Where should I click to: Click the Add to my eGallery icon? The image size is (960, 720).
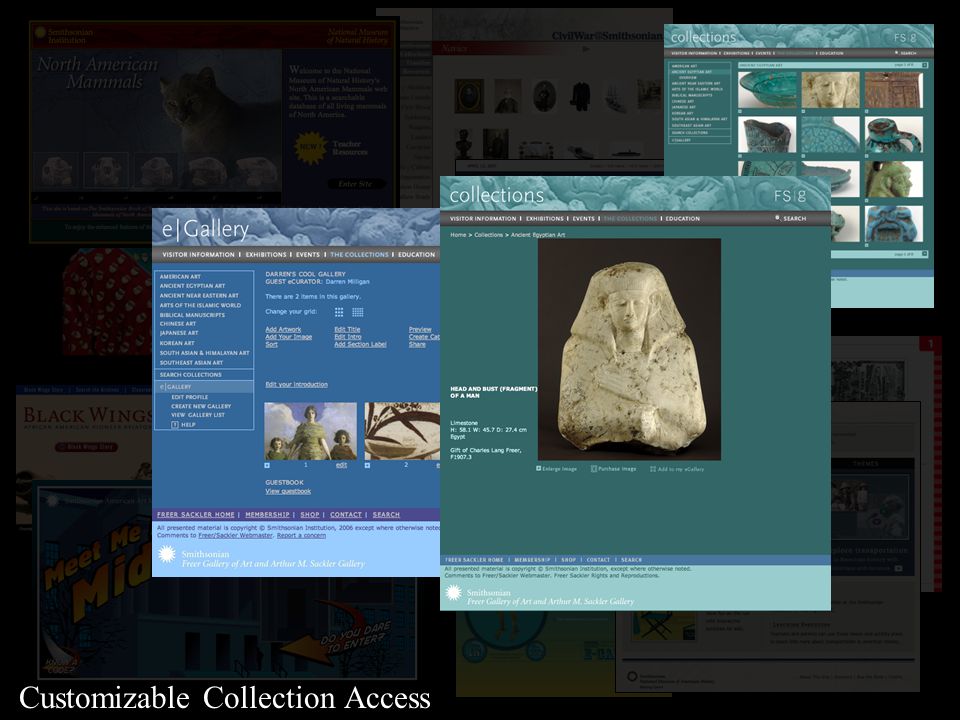pos(653,469)
